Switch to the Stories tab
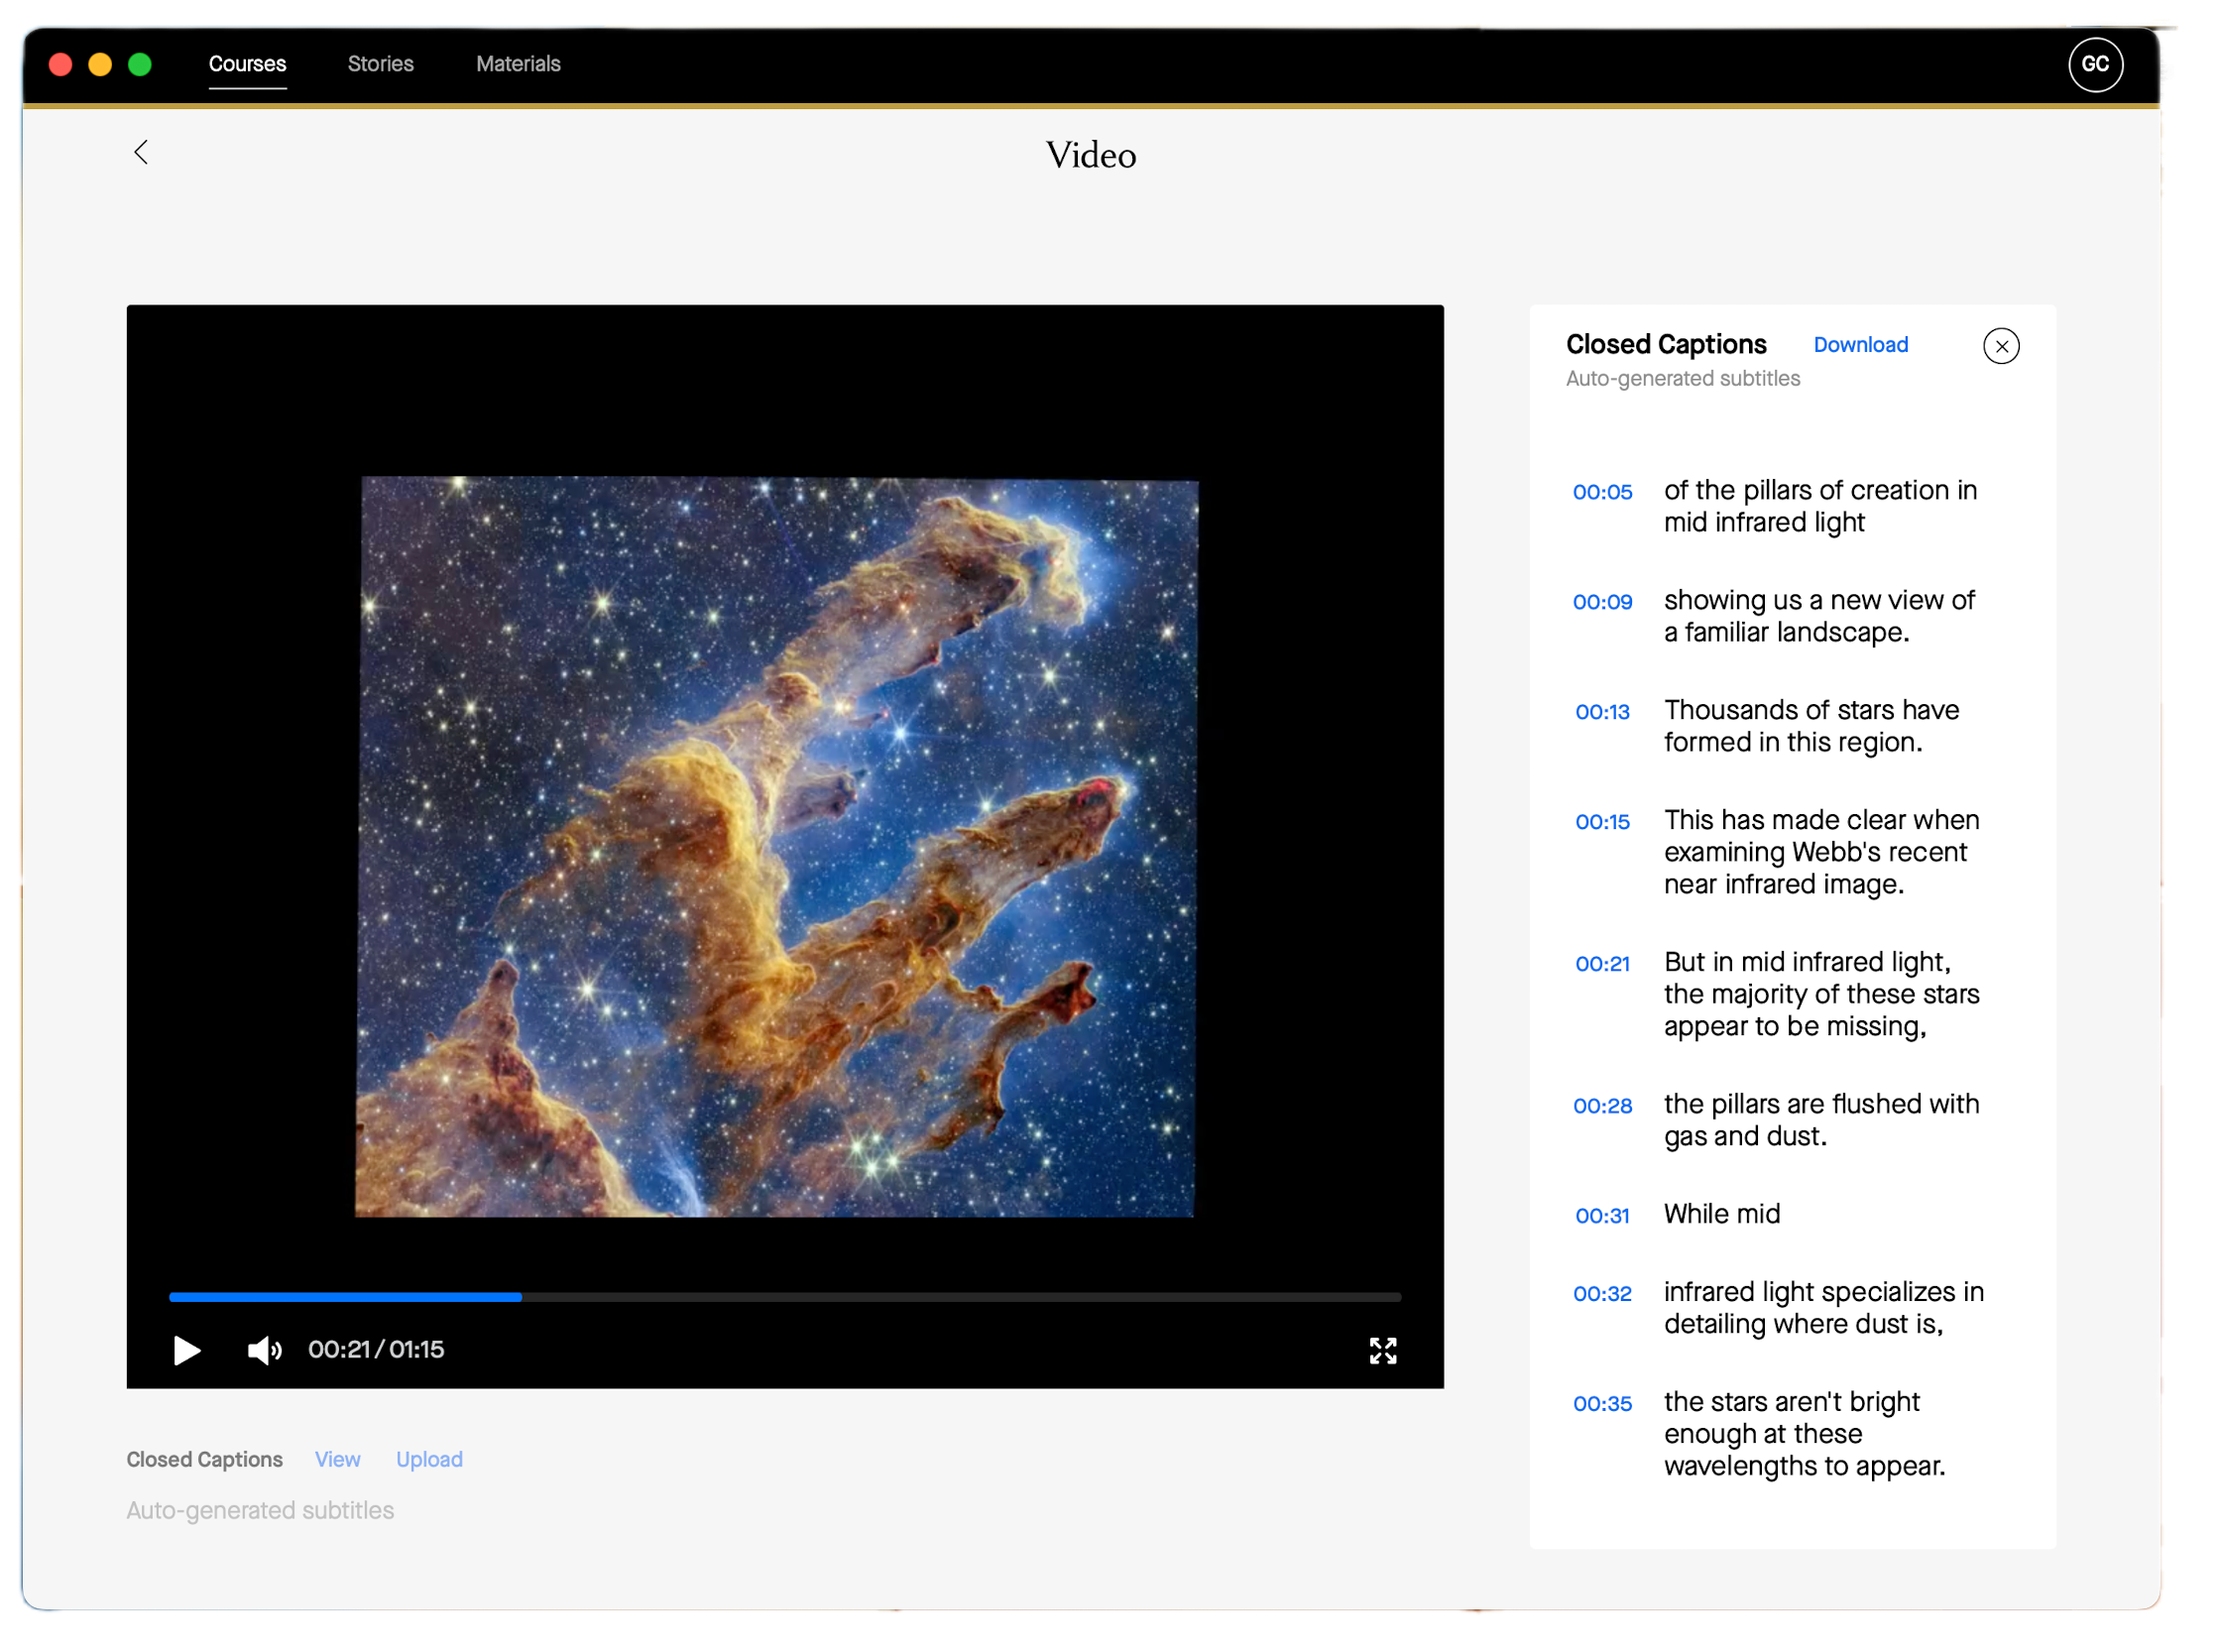This screenshot has width=2219, height=1652. click(x=380, y=64)
